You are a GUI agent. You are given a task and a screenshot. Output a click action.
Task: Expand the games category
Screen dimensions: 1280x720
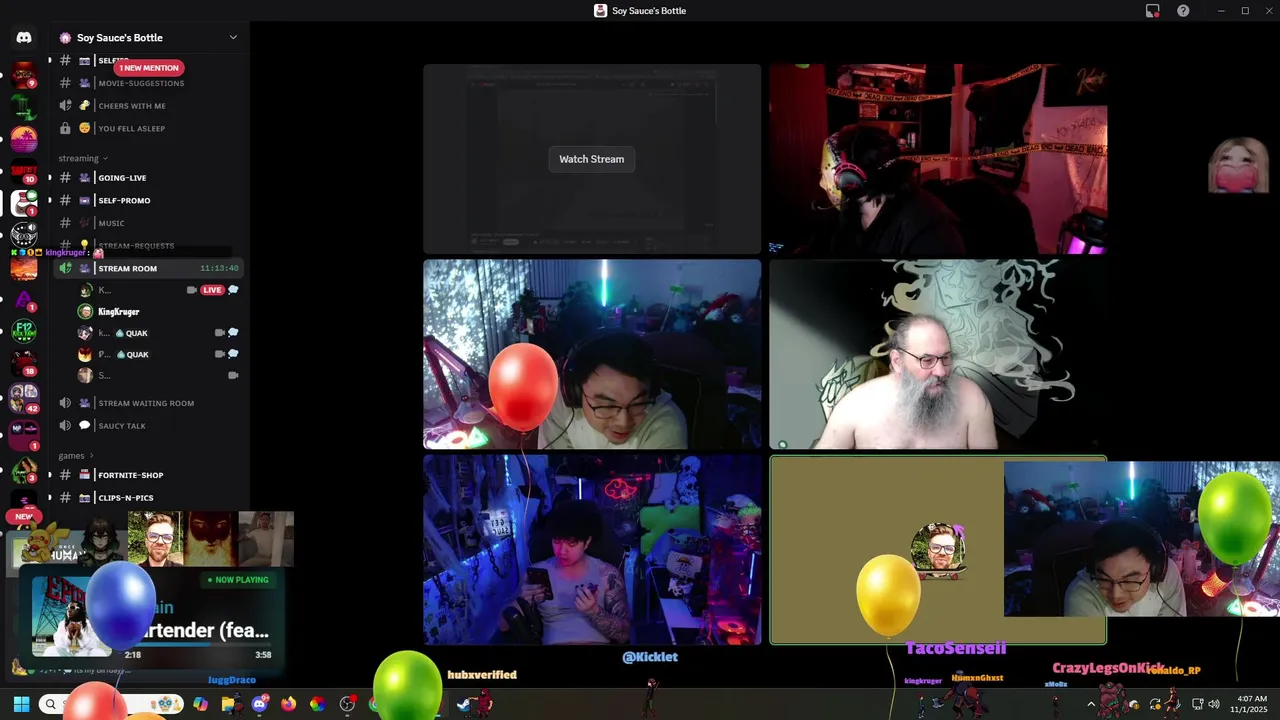(x=75, y=455)
